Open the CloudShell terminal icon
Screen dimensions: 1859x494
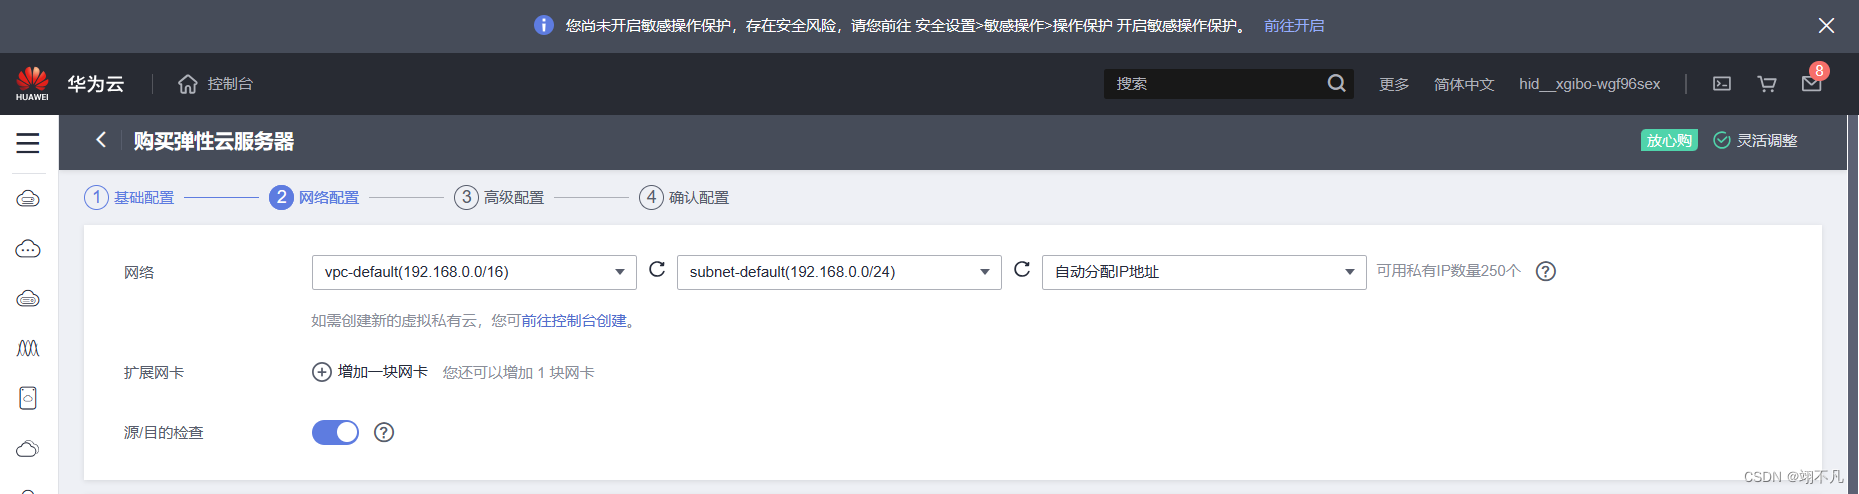1722,84
